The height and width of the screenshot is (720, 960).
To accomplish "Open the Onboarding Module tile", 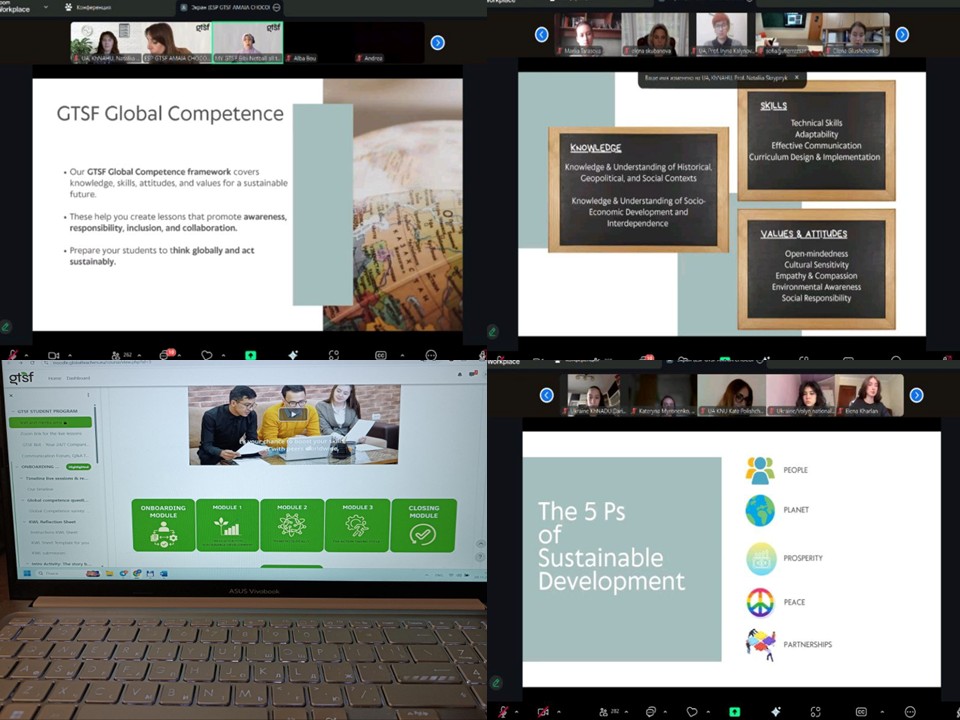I will click(163, 525).
